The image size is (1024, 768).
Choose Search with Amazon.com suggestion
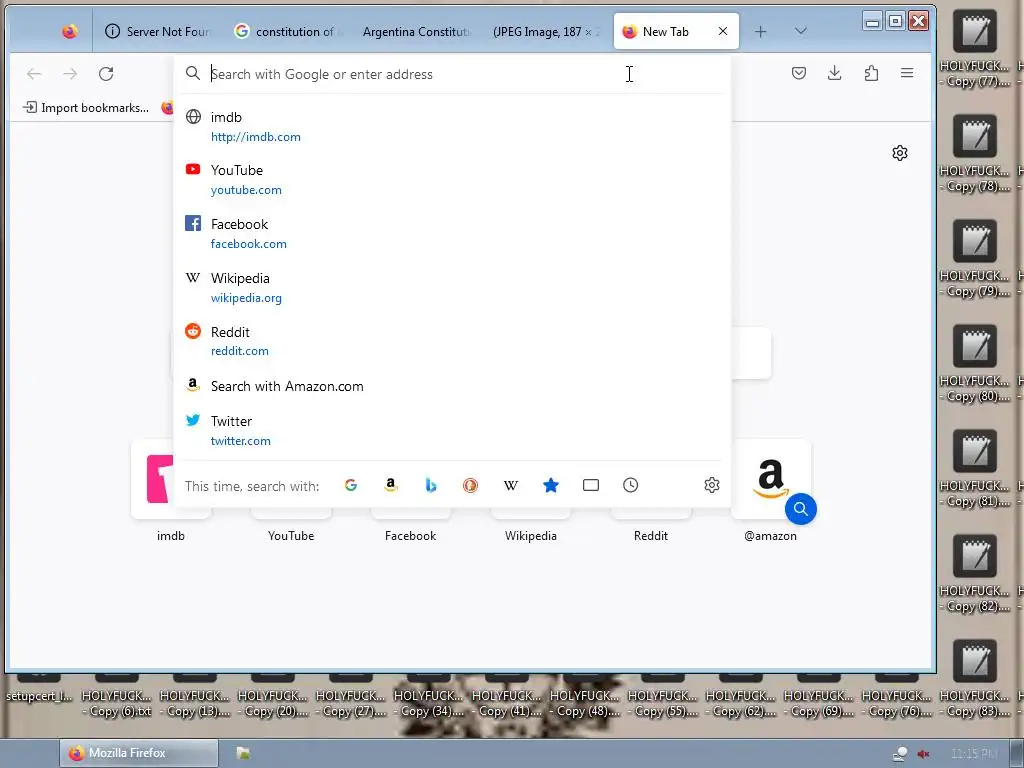point(452,386)
